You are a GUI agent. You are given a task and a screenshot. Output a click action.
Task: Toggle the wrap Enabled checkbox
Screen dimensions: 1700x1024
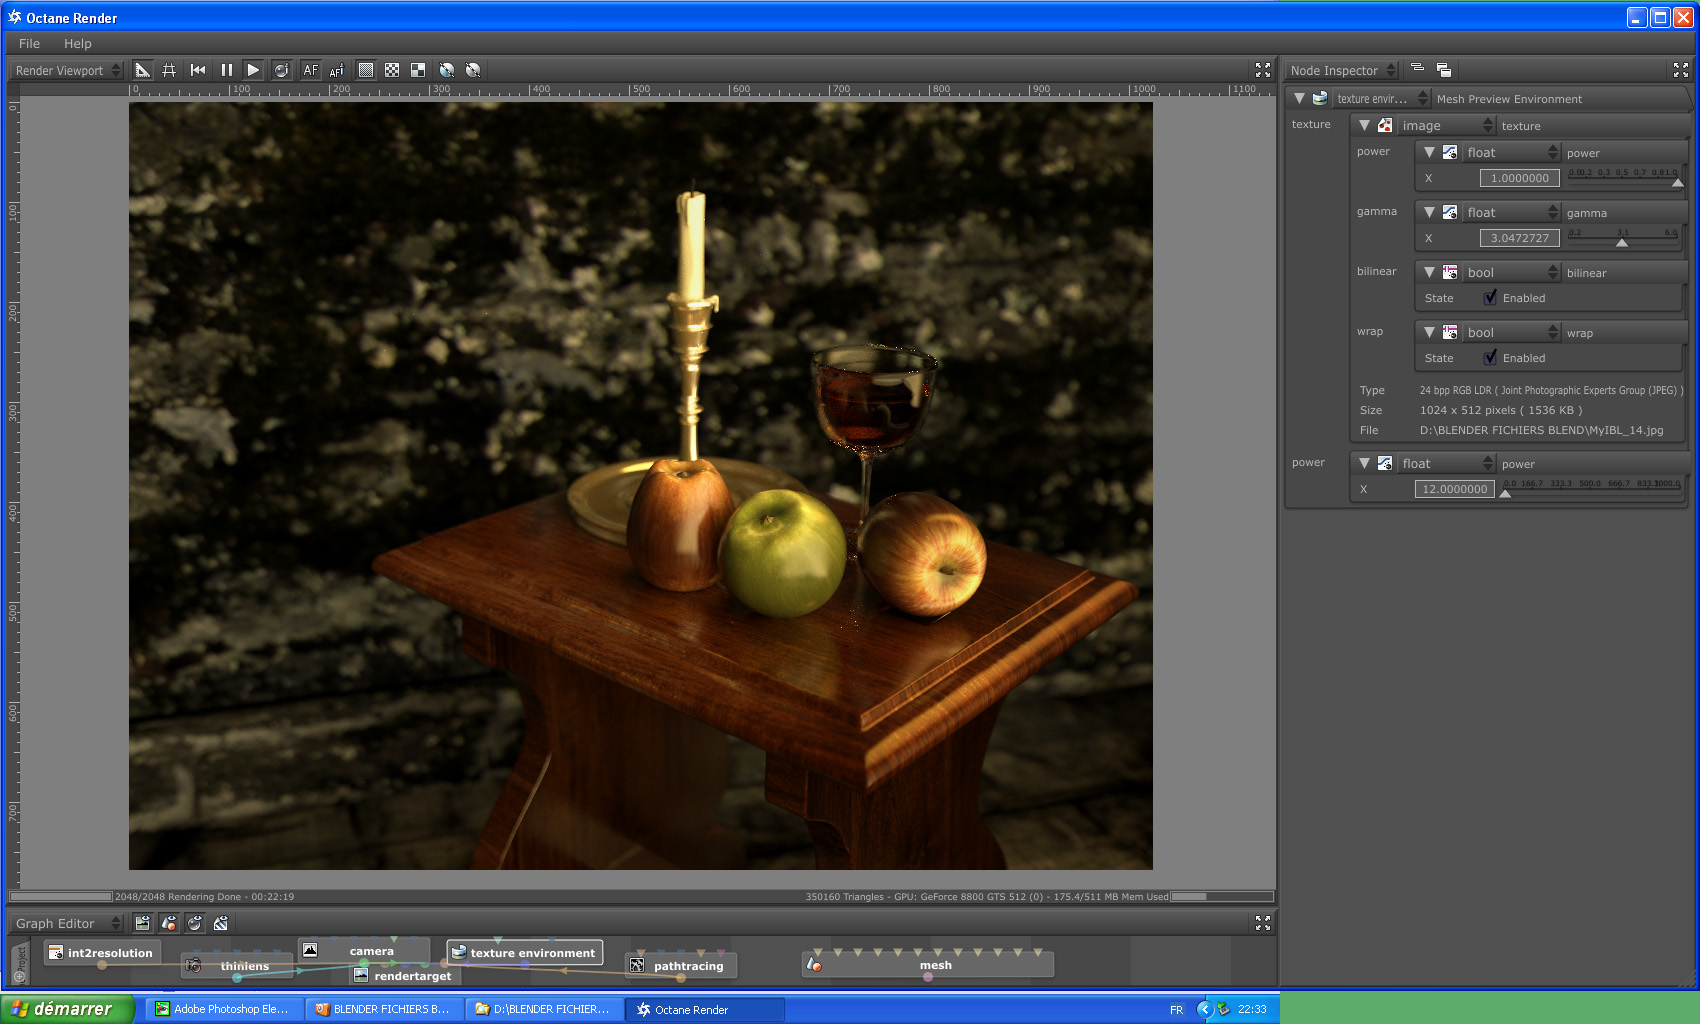click(1490, 357)
